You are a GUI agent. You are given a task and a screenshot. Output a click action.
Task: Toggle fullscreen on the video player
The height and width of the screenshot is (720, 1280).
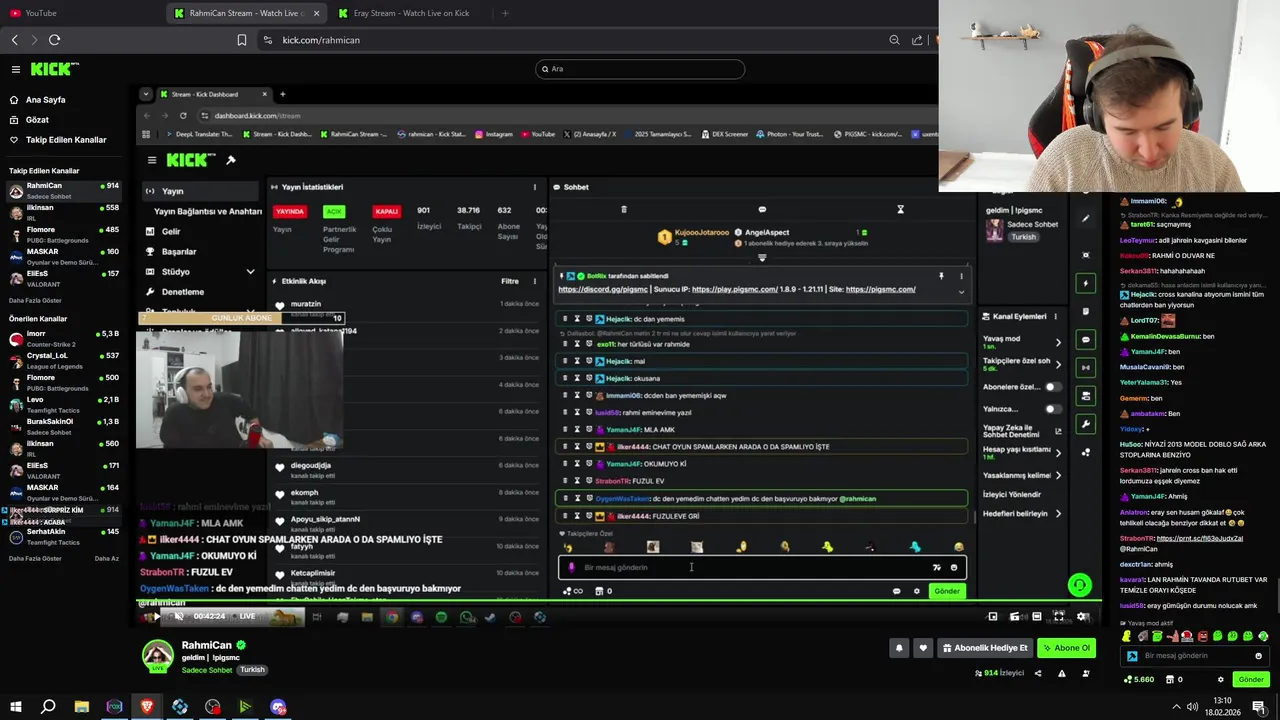1059,616
